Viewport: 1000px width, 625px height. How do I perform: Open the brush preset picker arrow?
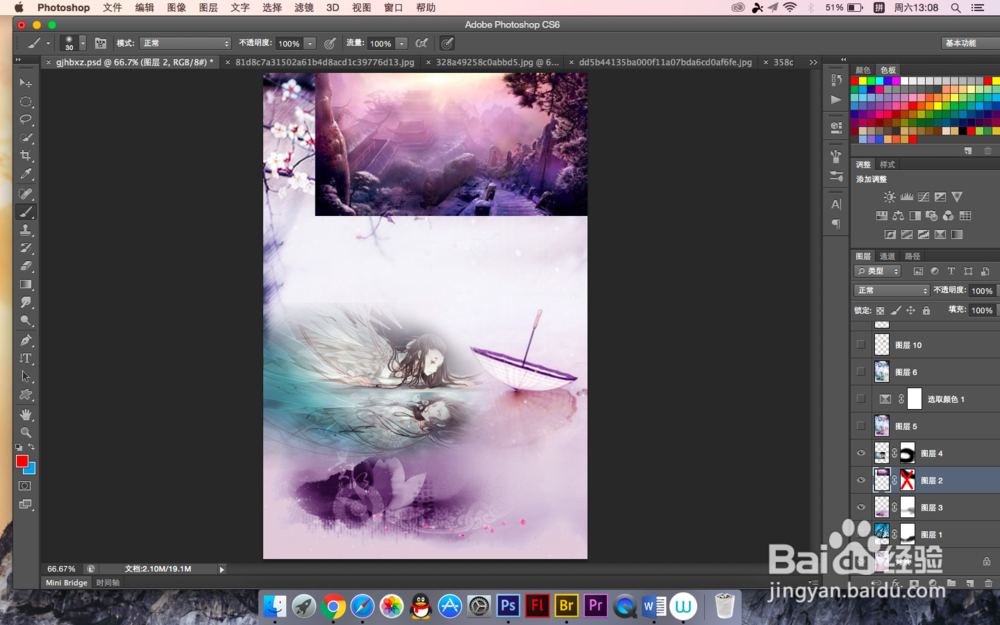pyautogui.click(x=82, y=43)
